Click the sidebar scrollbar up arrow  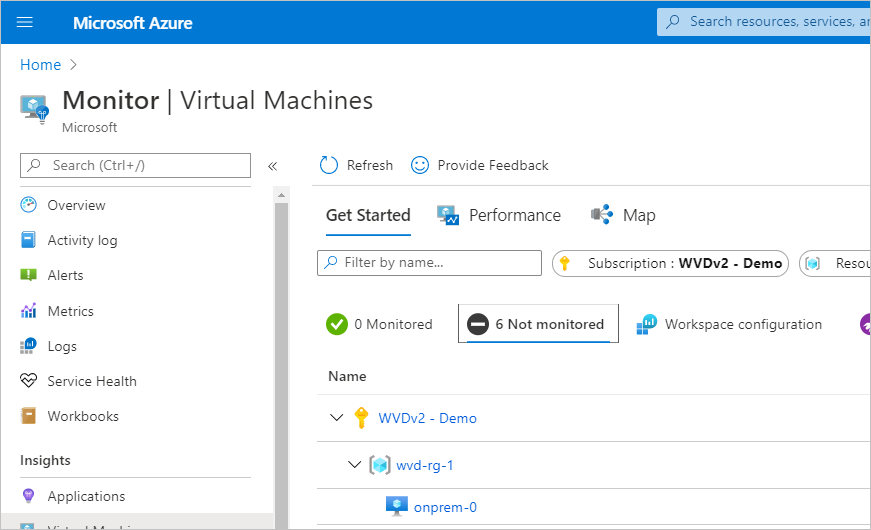(x=281, y=195)
